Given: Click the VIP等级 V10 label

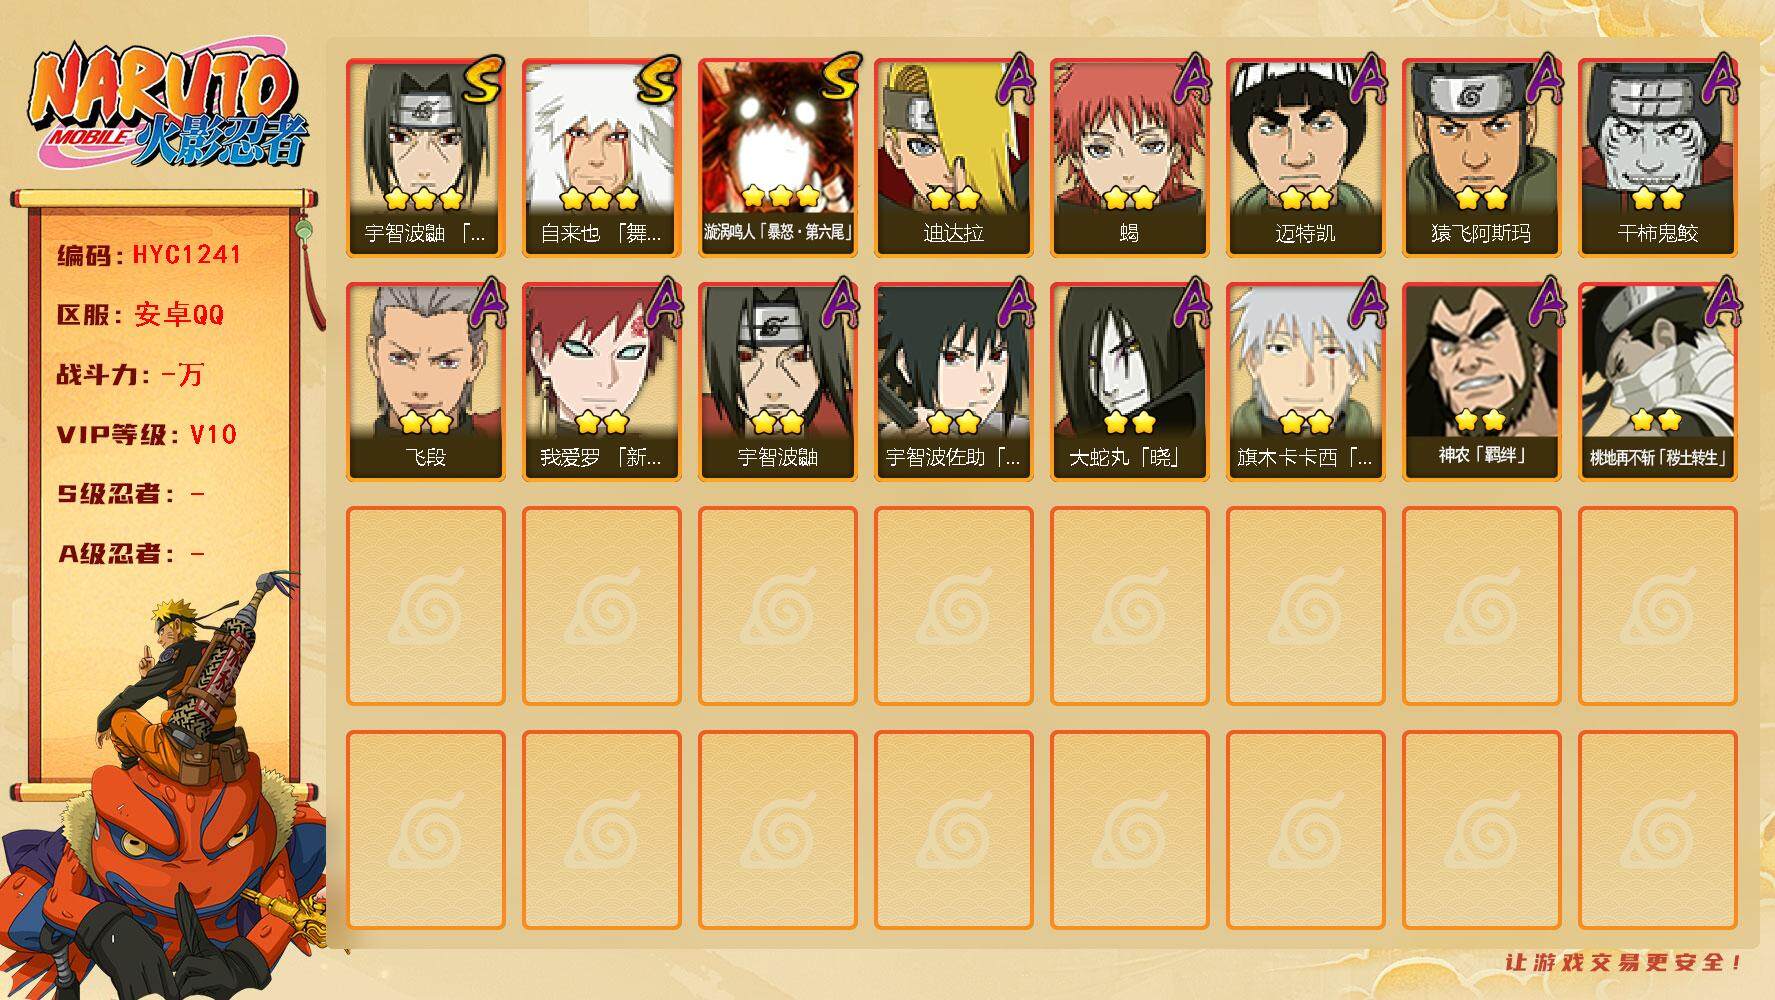Looking at the screenshot, I should (147, 435).
